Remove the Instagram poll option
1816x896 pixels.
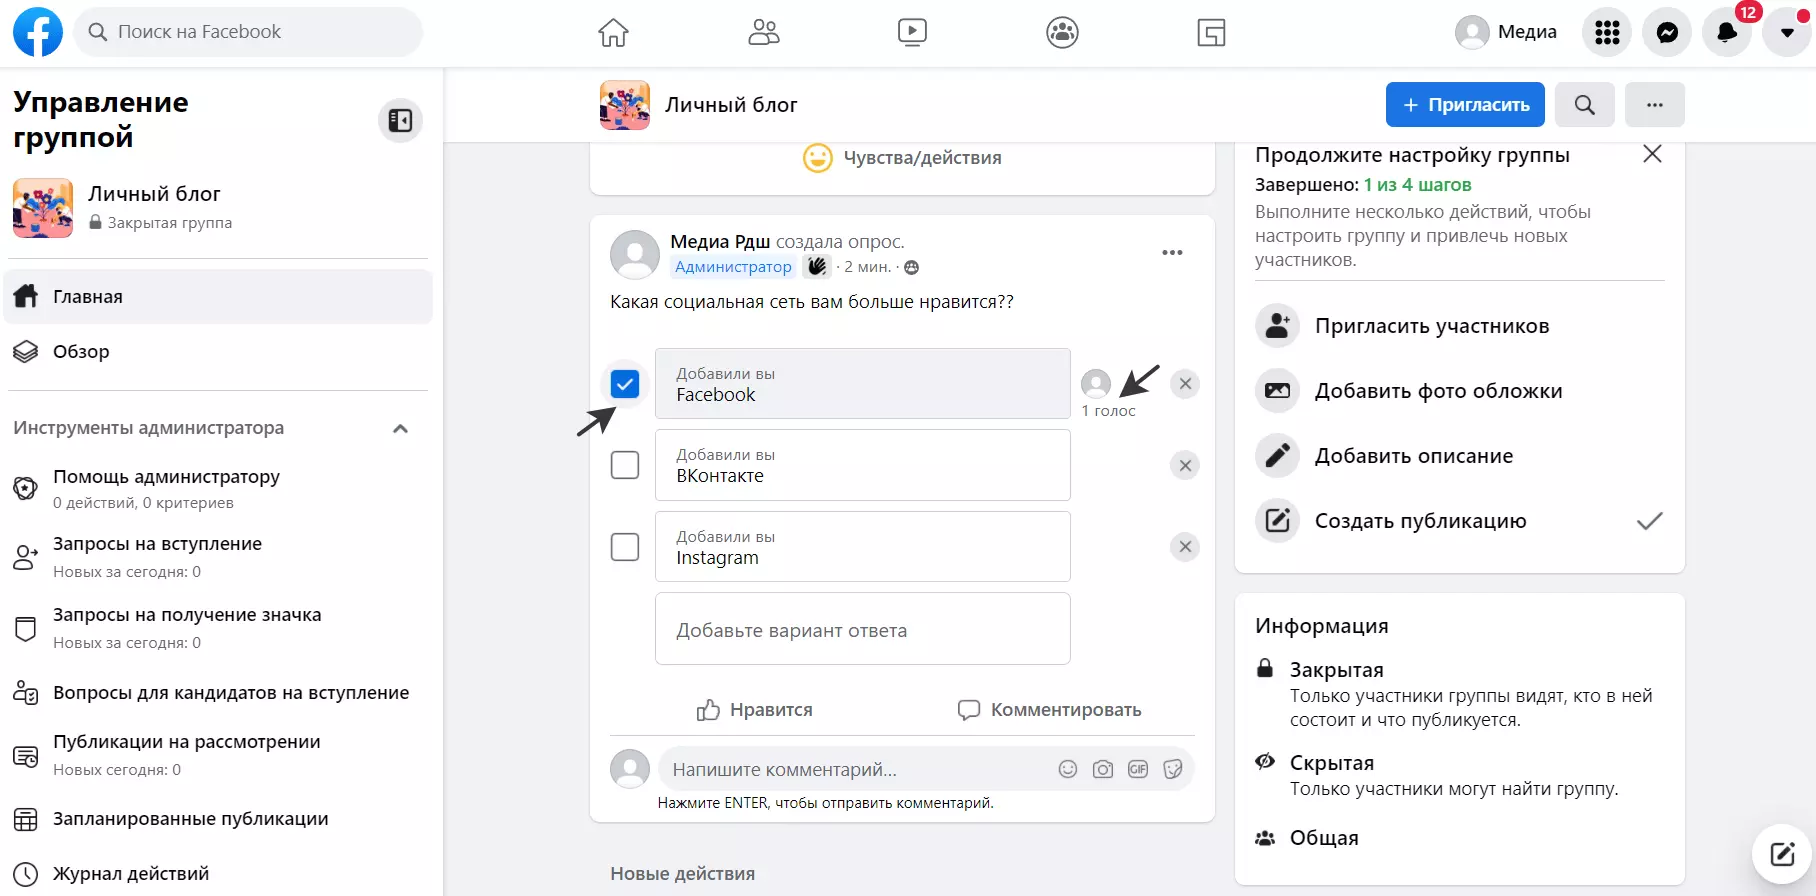(1185, 547)
